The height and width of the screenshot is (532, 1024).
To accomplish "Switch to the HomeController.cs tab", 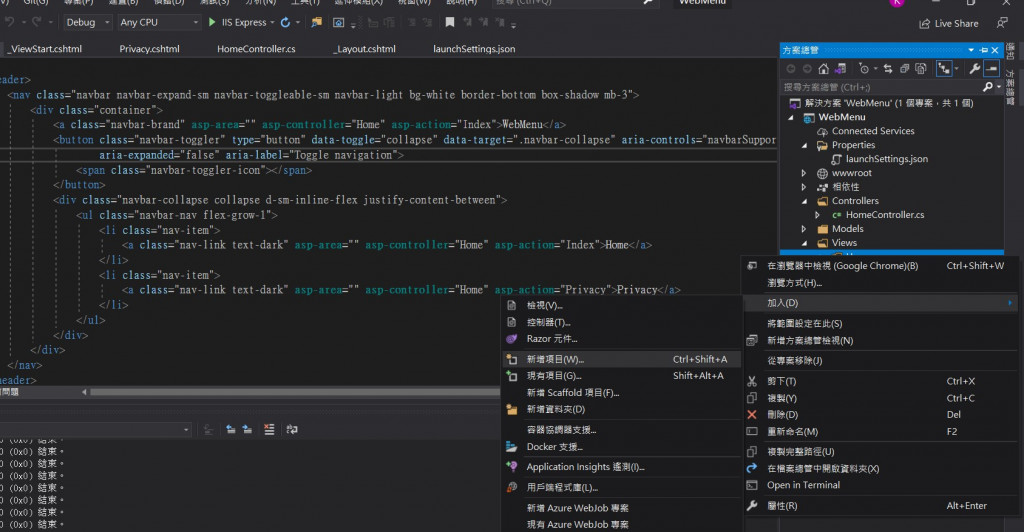I will point(256,49).
